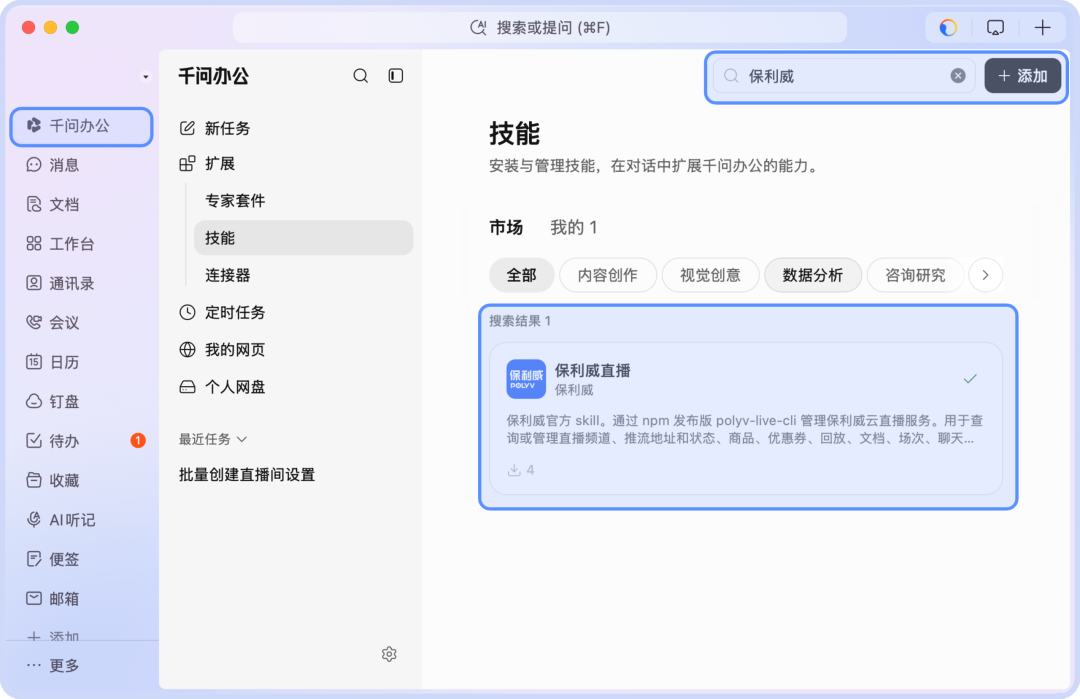Collapse the panel with the sidebar toggle icon
Viewport: 1080px width, 699px height.
click(x=395, y=76)
